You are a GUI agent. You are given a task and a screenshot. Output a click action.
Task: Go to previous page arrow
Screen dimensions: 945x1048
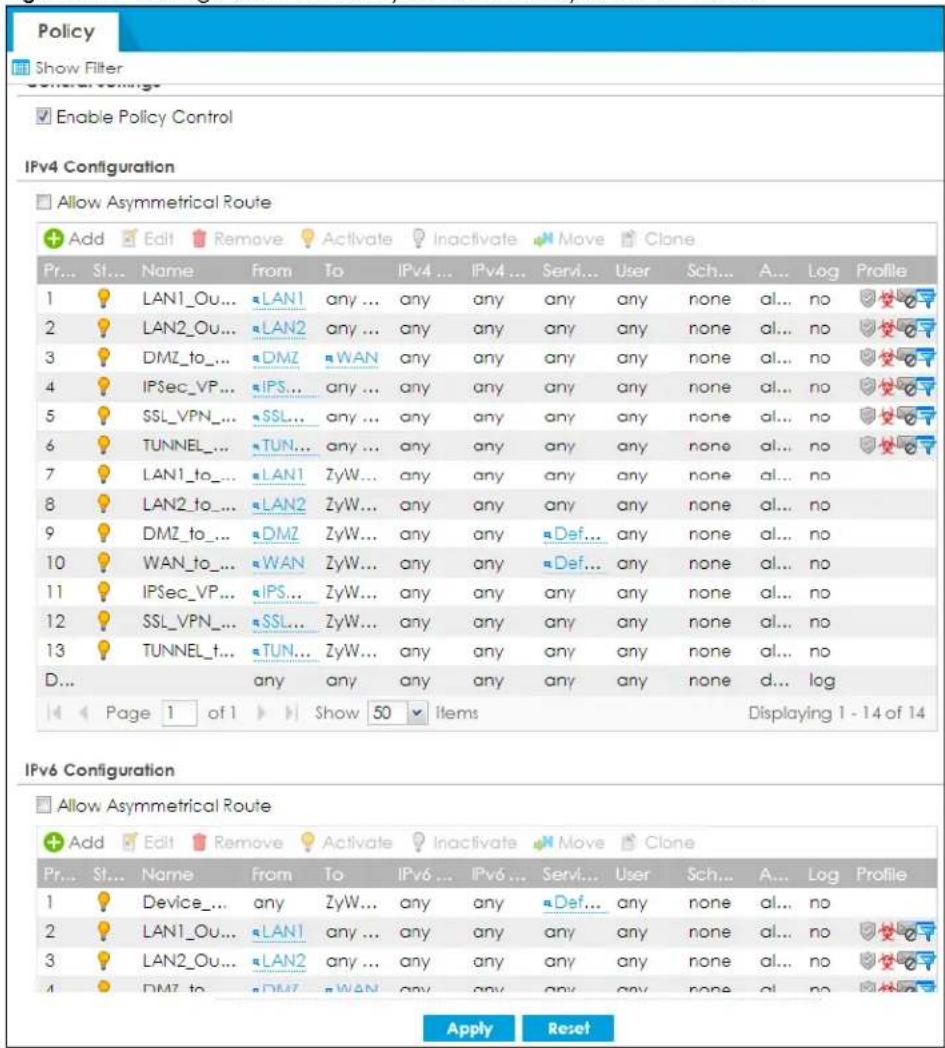(84, 713)
